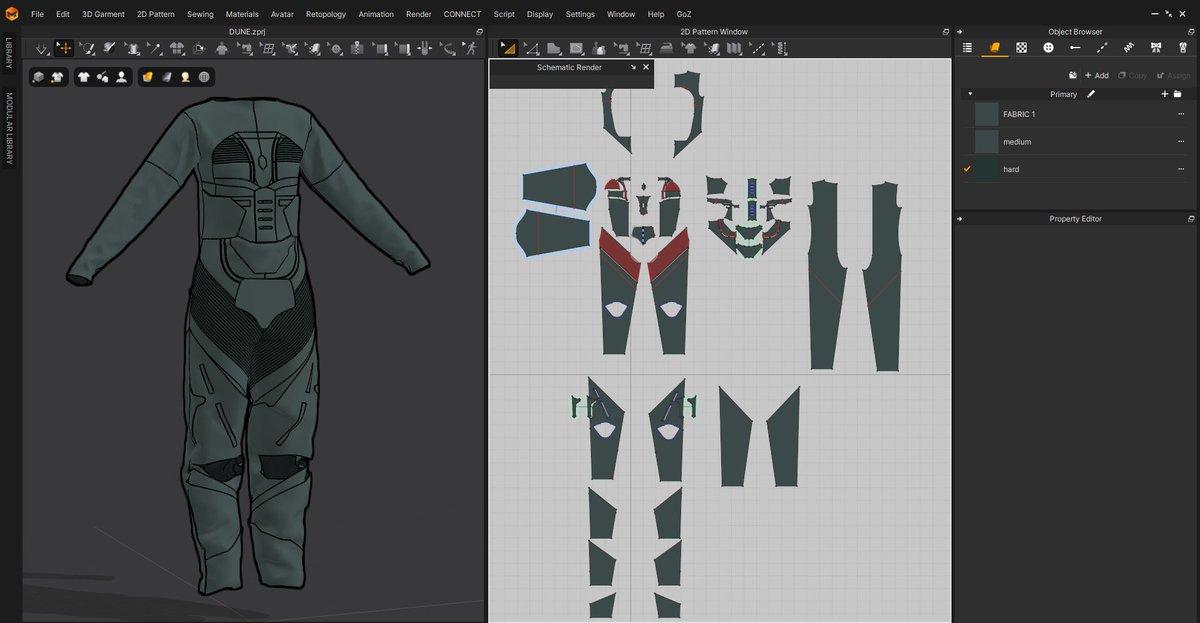Viewport: 1200px width, 623px height.
Task: Select the pleats fold tool in the 2D toolbar
Action: coord(735,47)
